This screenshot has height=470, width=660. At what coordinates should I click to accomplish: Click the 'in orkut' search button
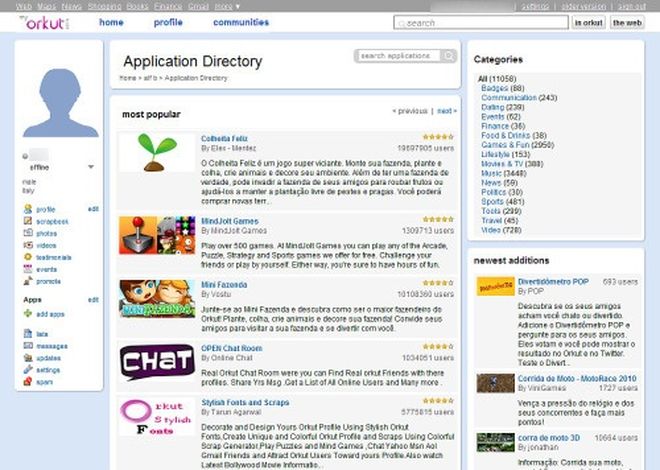(x=588, y=22)
